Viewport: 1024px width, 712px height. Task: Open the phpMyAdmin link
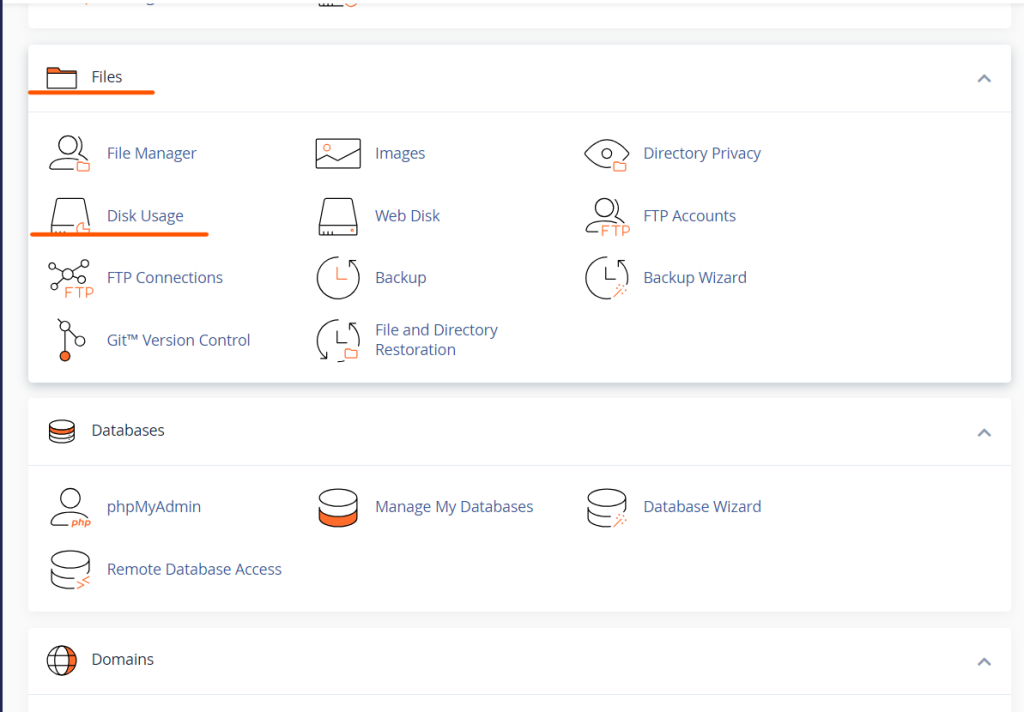(x=154, y=507)
